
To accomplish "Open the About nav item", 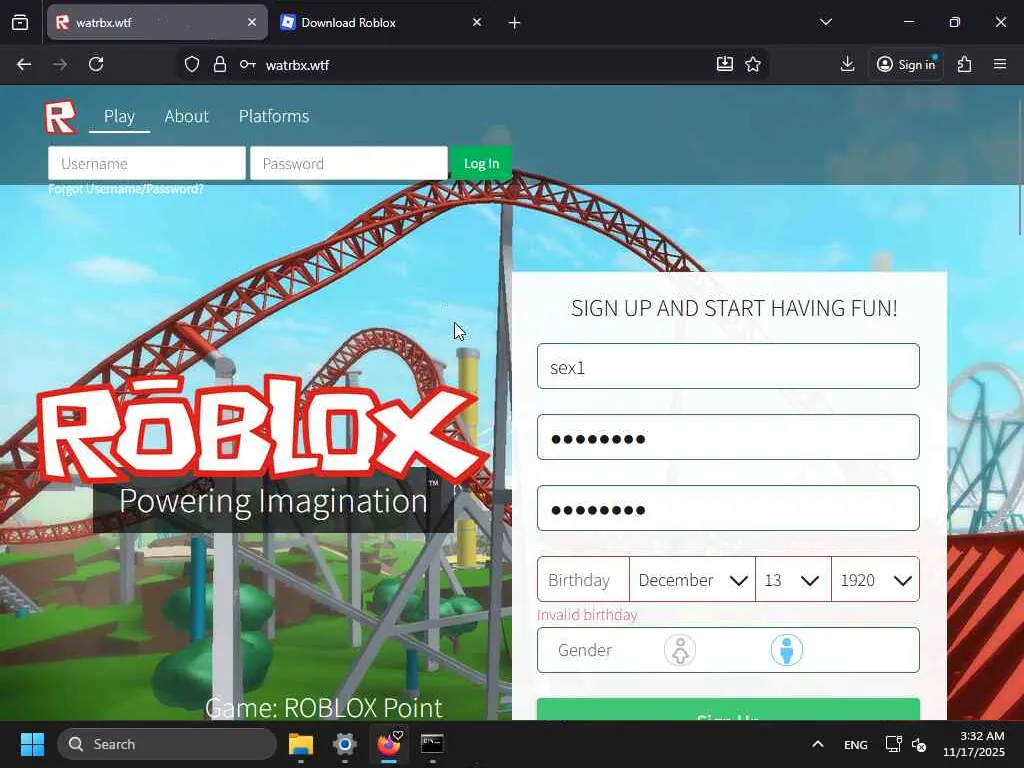I will click(186, 116).
